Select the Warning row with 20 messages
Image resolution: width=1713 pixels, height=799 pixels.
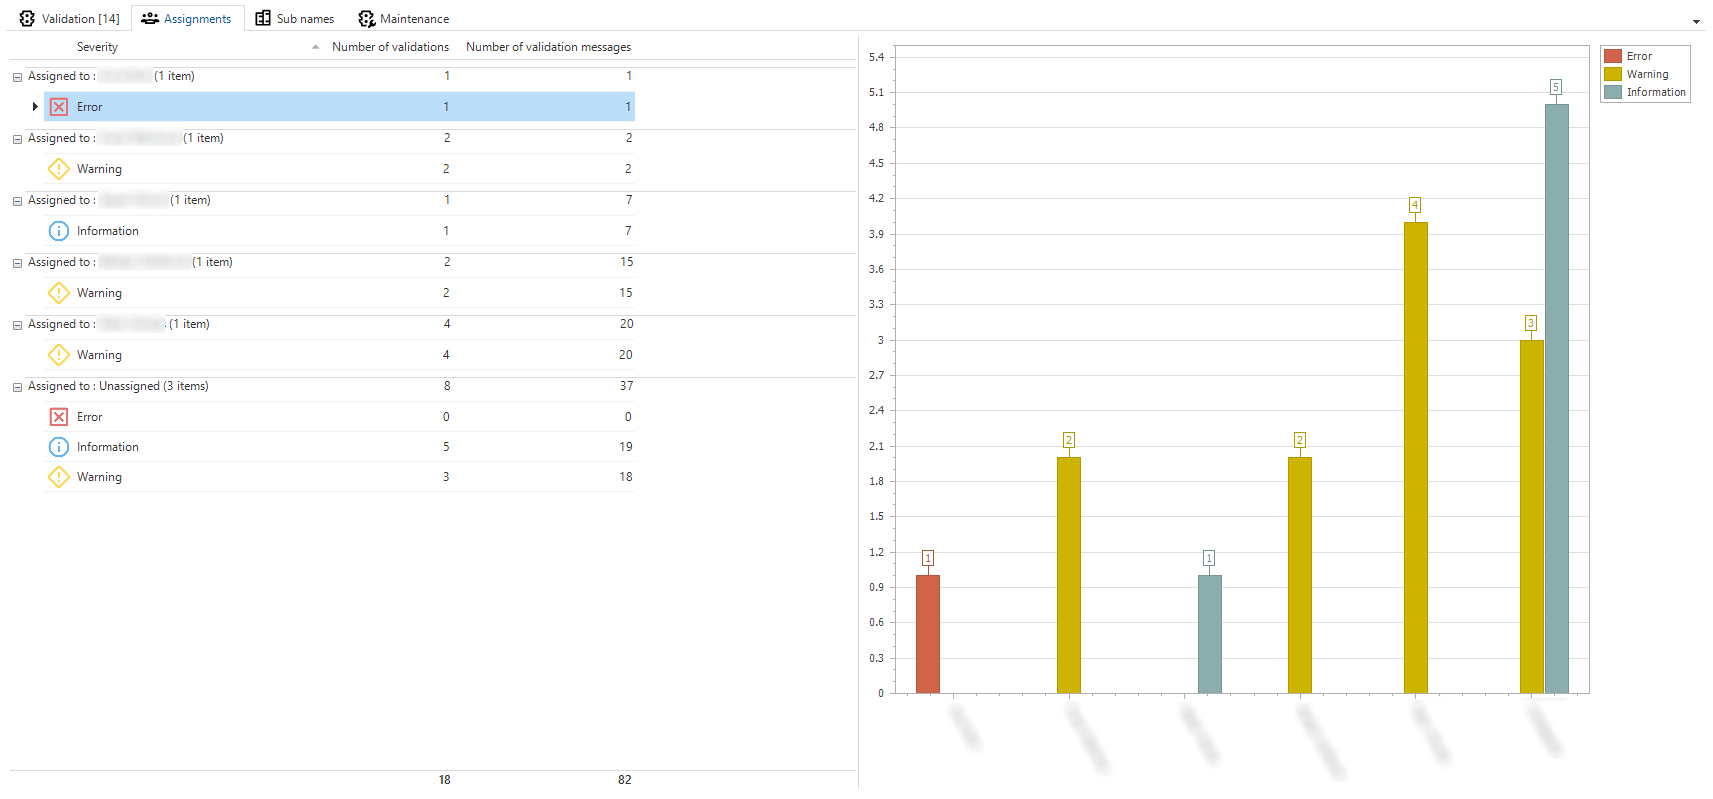coord(339,355)
